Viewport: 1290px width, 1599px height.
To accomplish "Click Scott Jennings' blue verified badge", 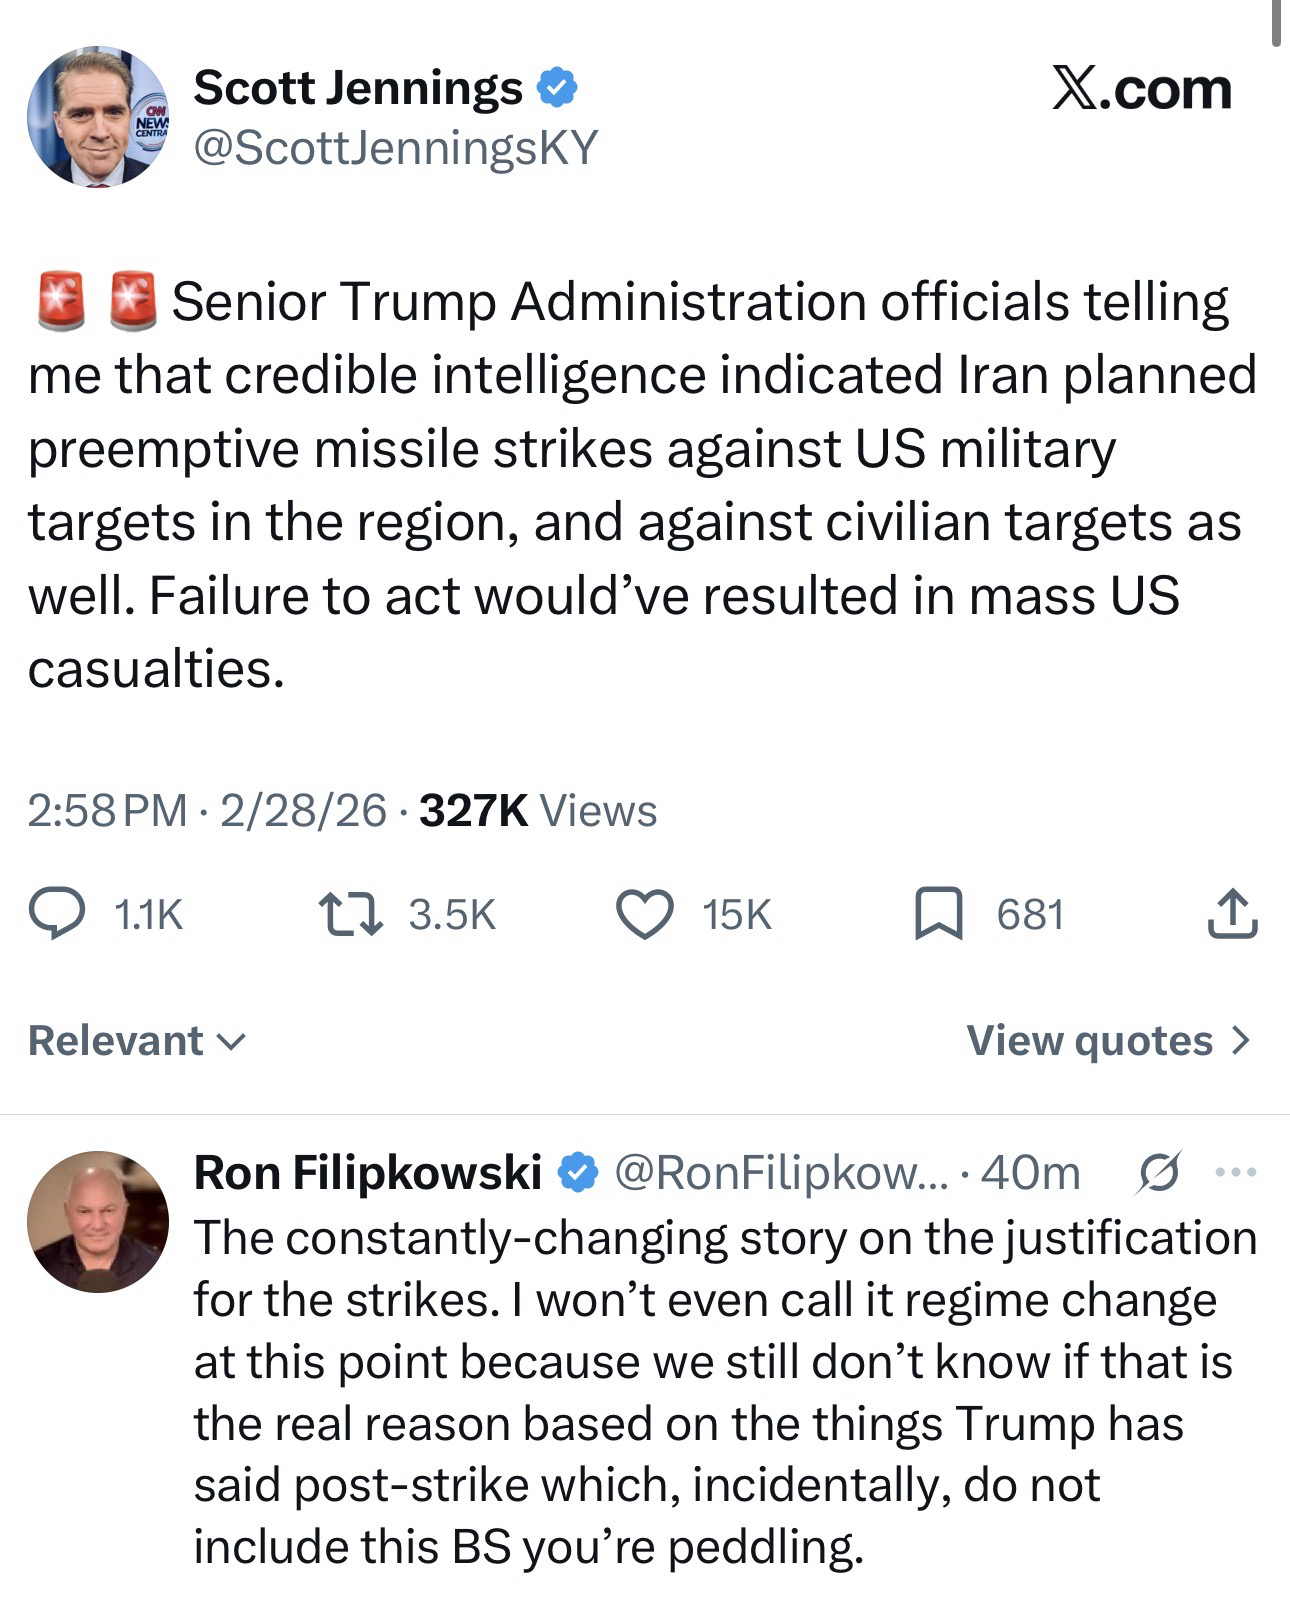I will pyautogui.click(x=557, y=88).
